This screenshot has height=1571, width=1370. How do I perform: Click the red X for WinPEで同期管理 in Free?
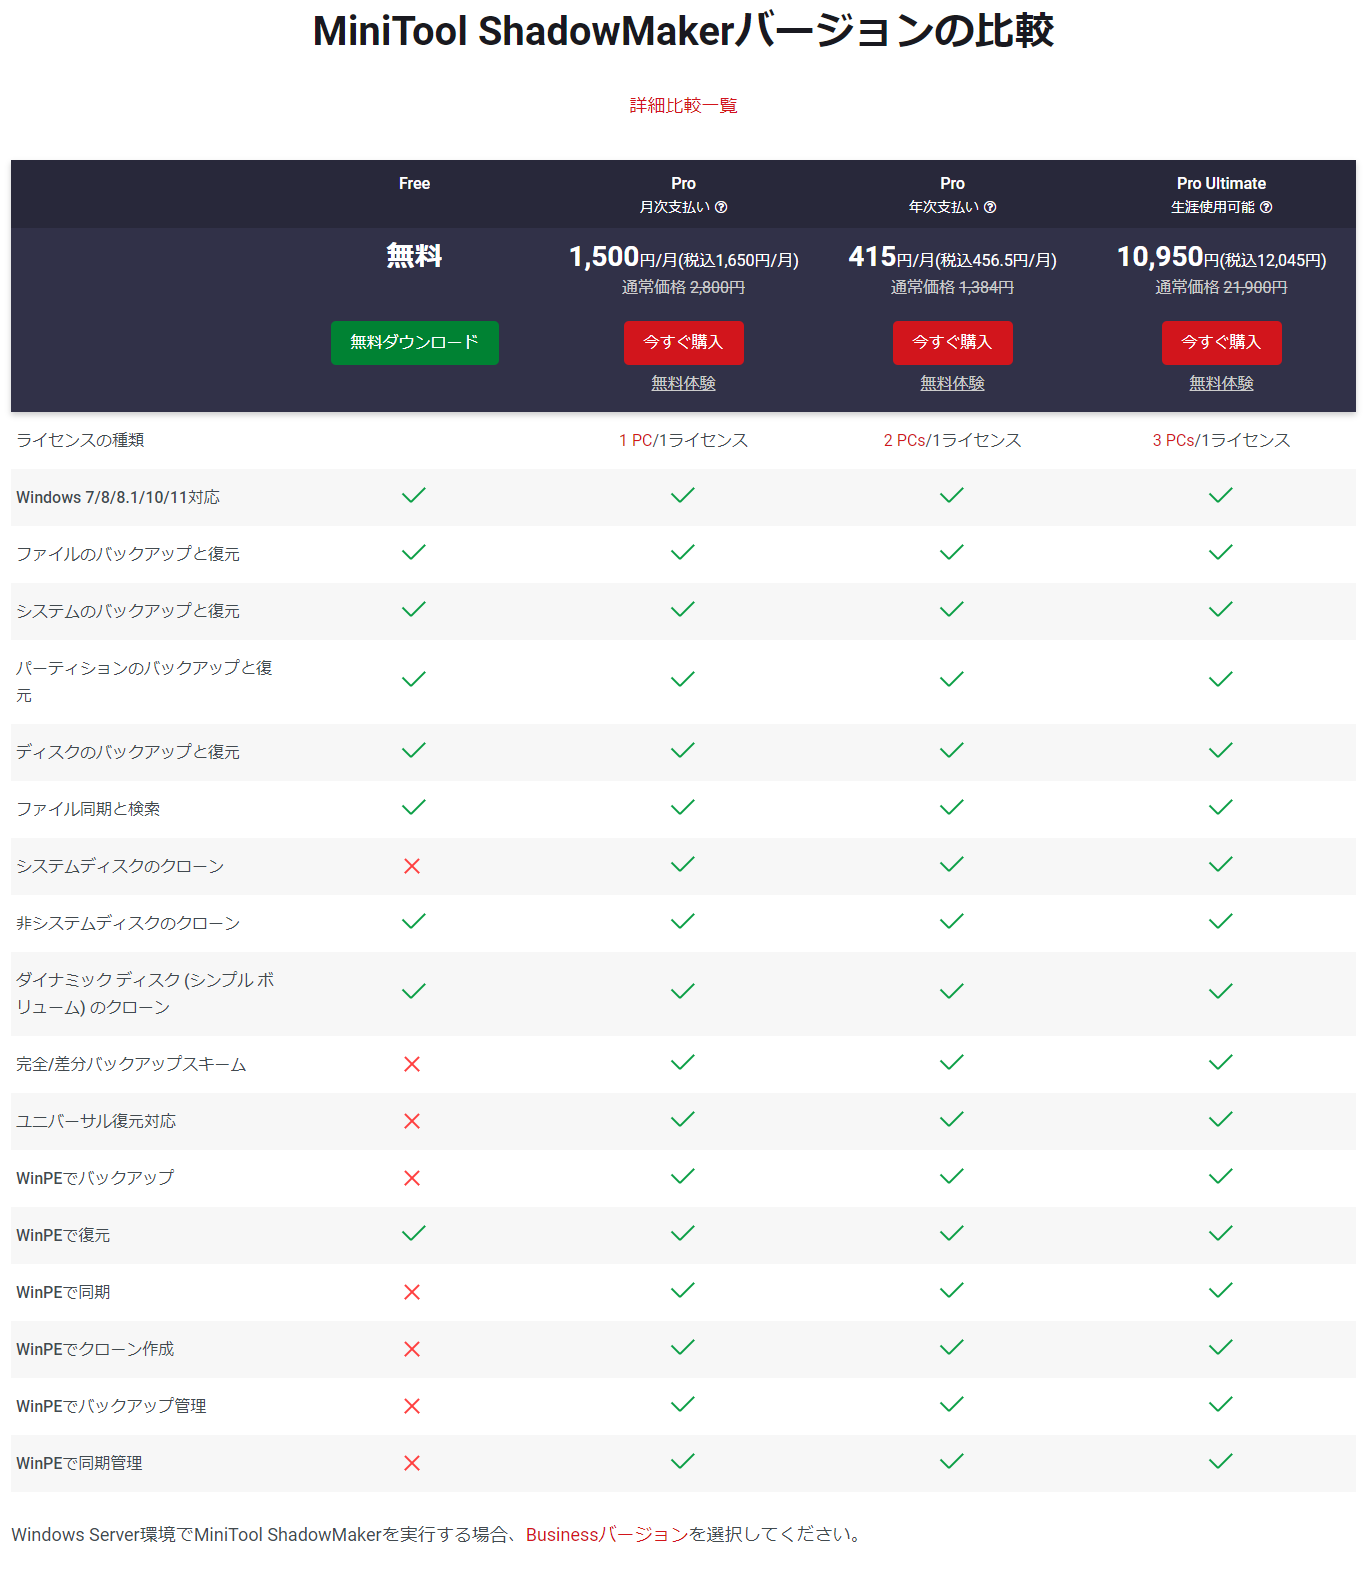[412, 1463]
